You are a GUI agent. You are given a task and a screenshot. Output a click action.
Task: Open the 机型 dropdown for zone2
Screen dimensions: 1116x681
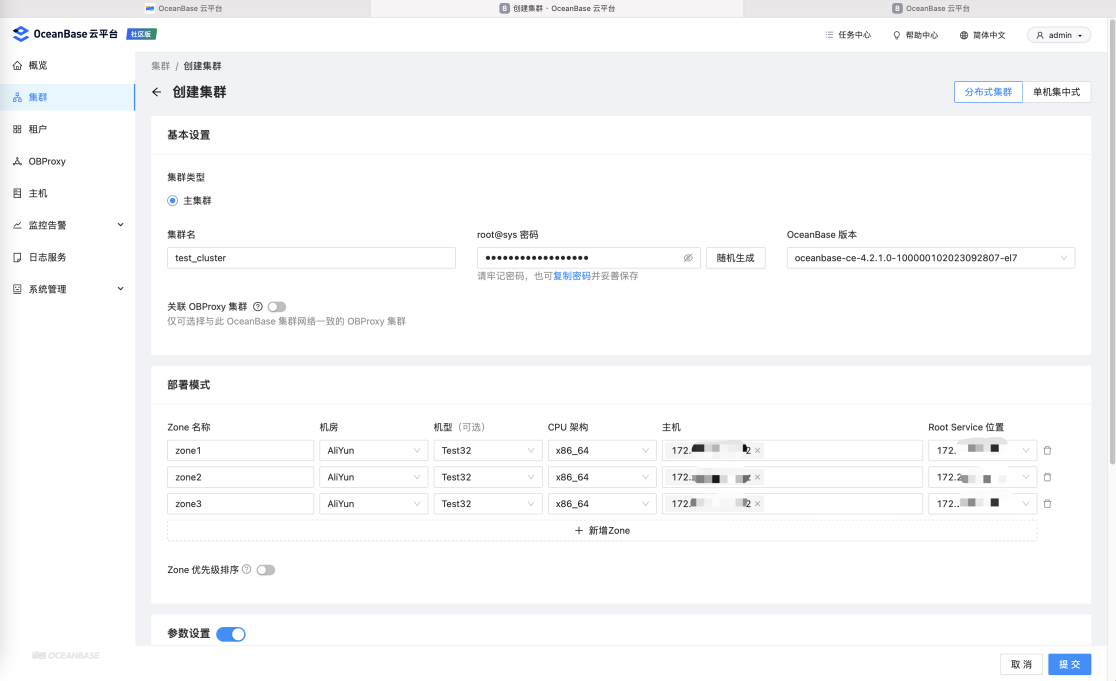(488, 477)
